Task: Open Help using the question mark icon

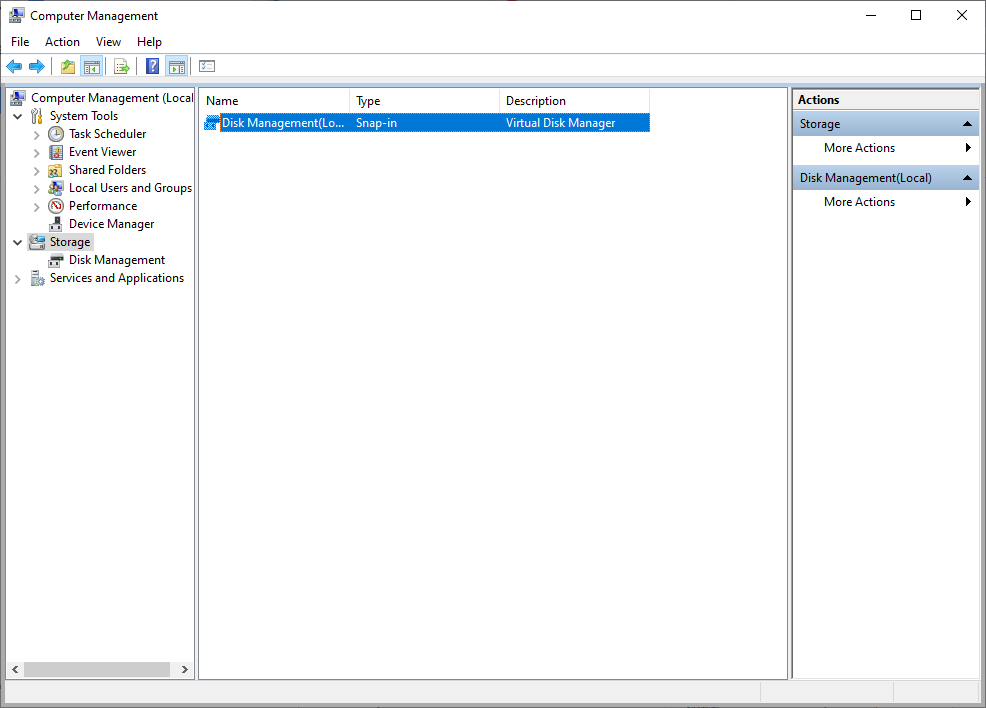Action: [x=152, y=66]
